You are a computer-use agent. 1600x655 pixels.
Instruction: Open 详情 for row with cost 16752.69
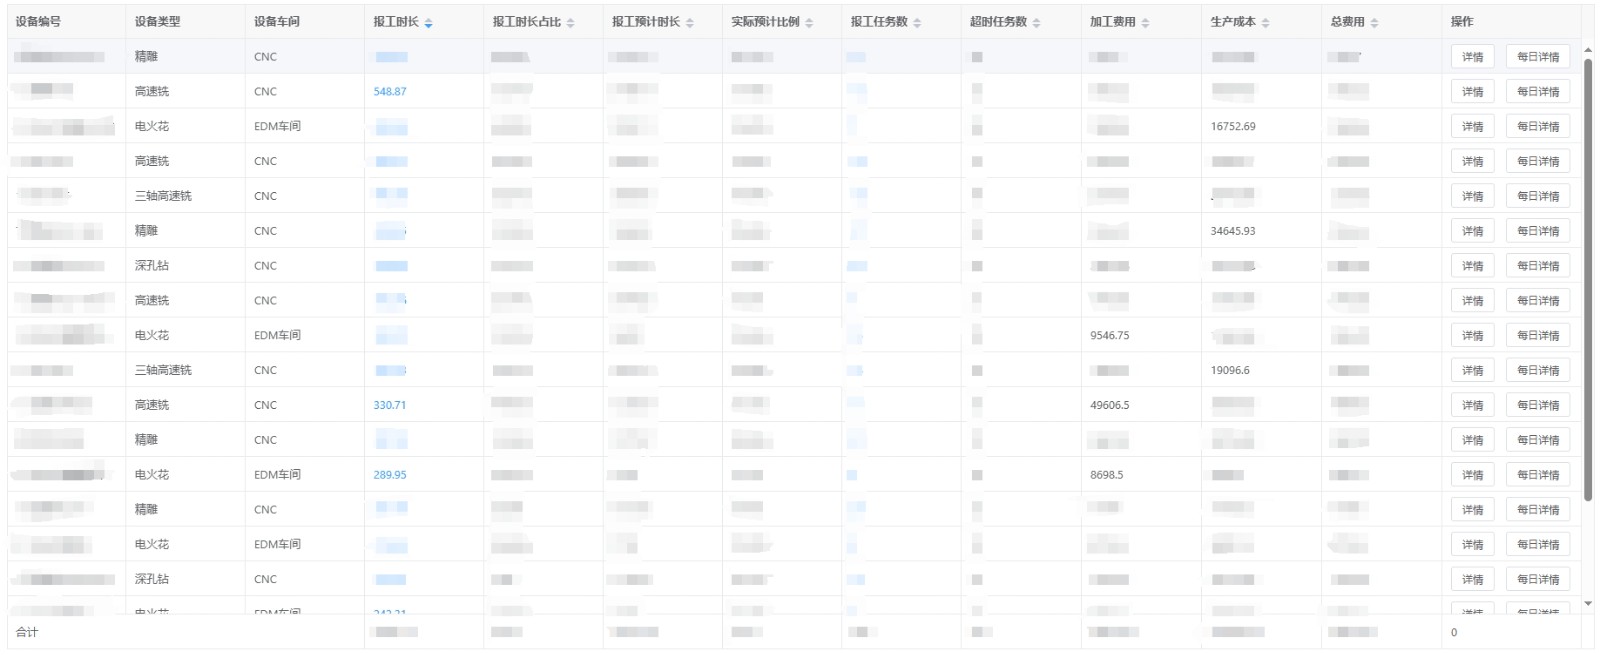coord(1472,127)
